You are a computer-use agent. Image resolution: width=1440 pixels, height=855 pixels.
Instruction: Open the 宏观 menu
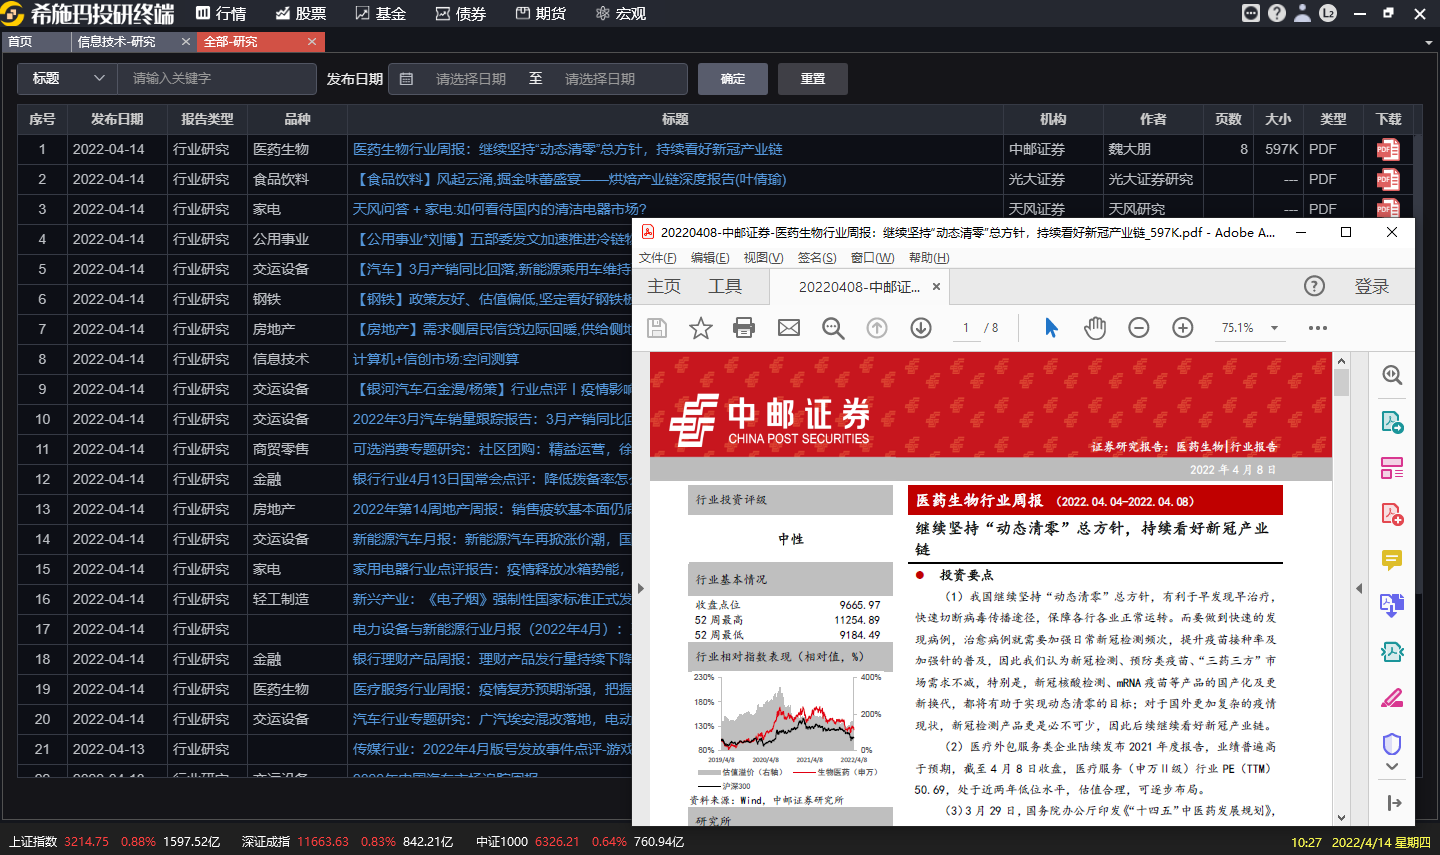[x=621, y=13]
